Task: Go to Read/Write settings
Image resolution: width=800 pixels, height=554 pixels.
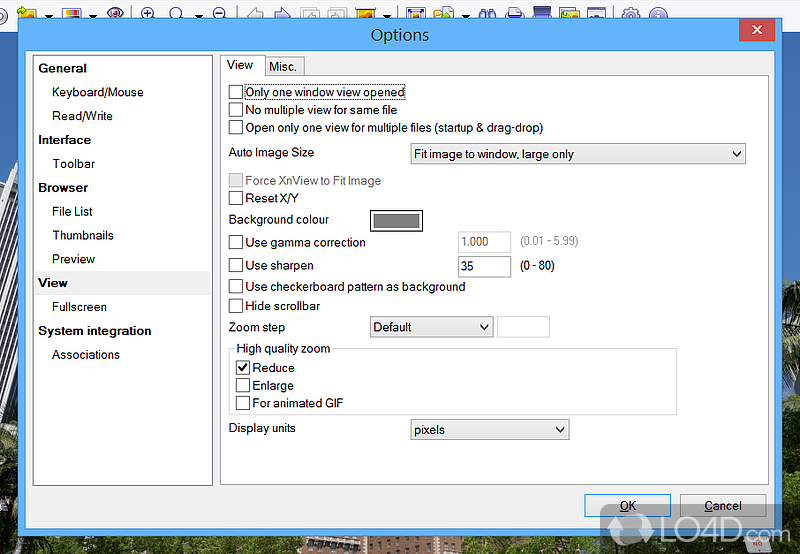Action: coord(82,116)
